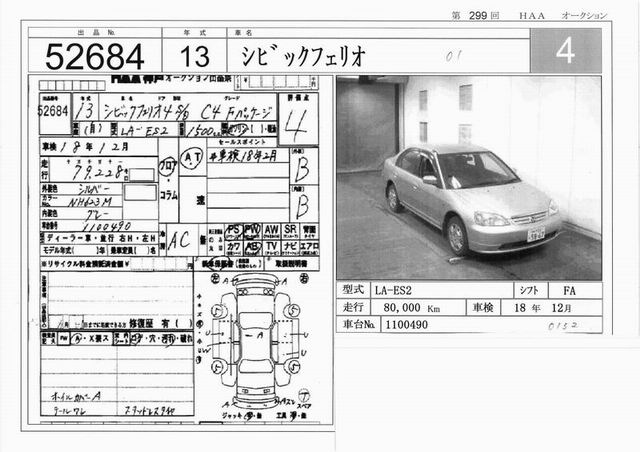Click the 背面タイヤ option box
The height and width of the screenshot is (452, 640).
(309, 232)
